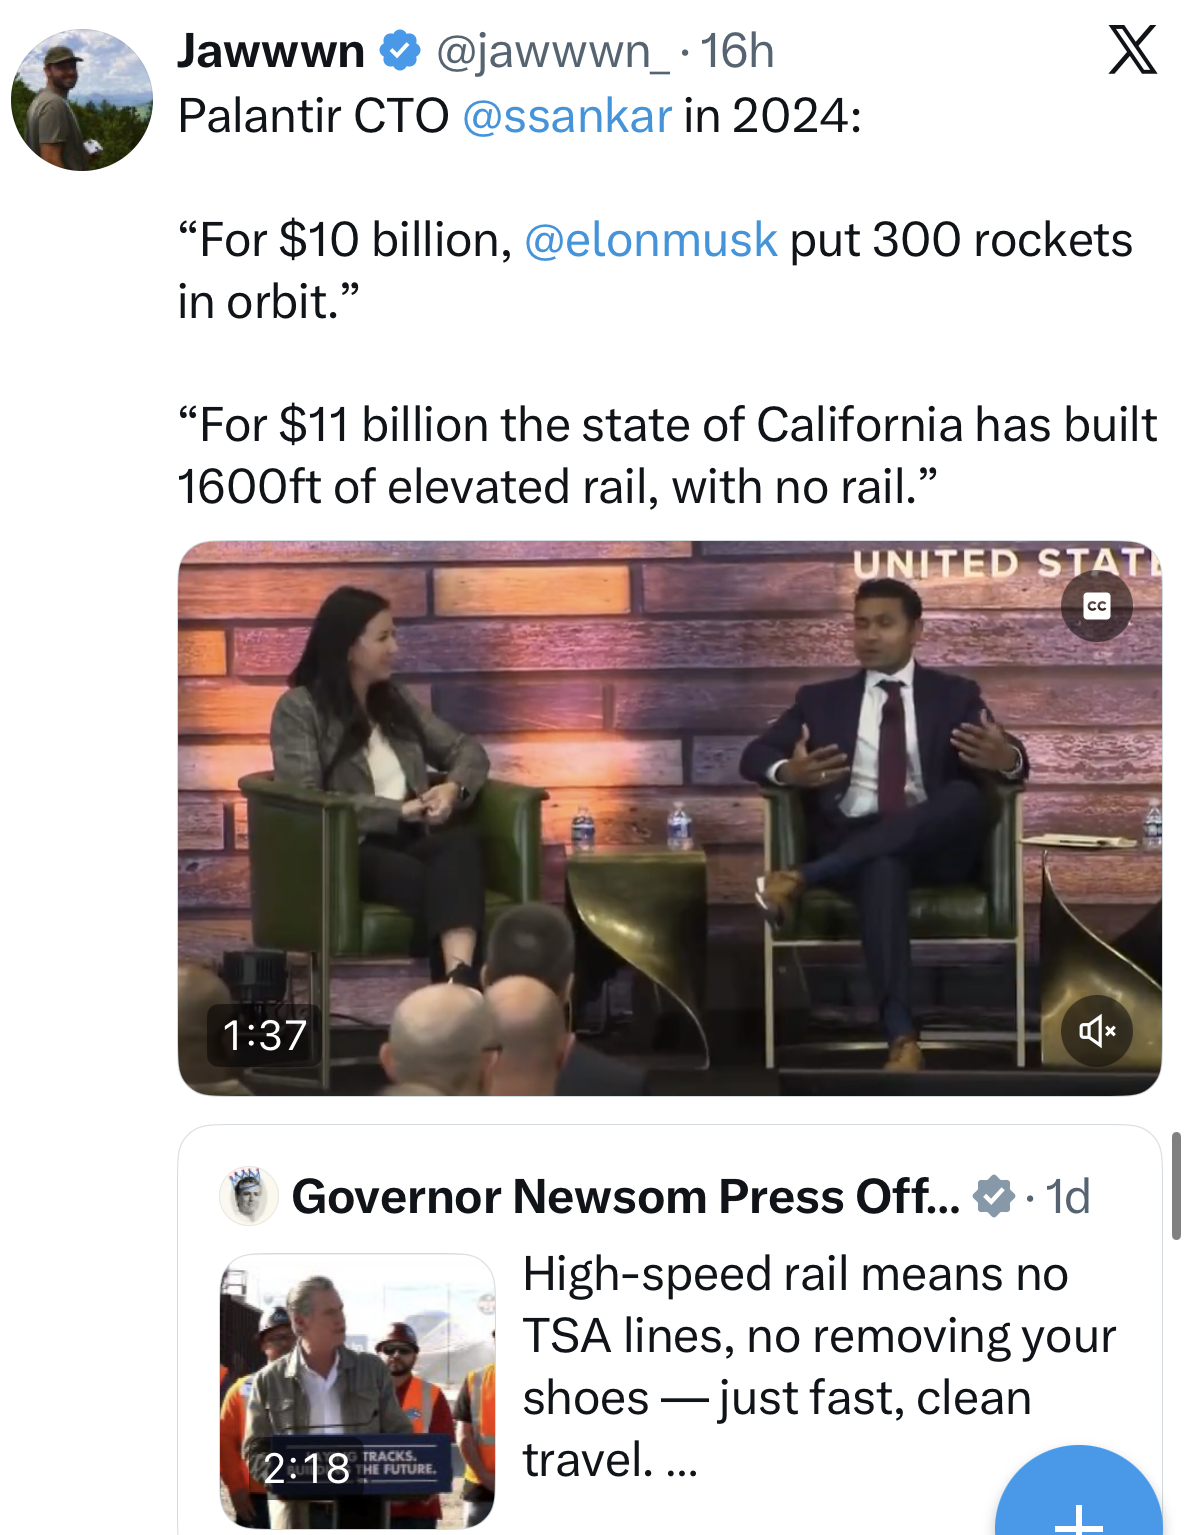Click the page scrollbar on right edge
The width and height of the screenshot is (1190, 1535).
[x=1176, y=1186]
